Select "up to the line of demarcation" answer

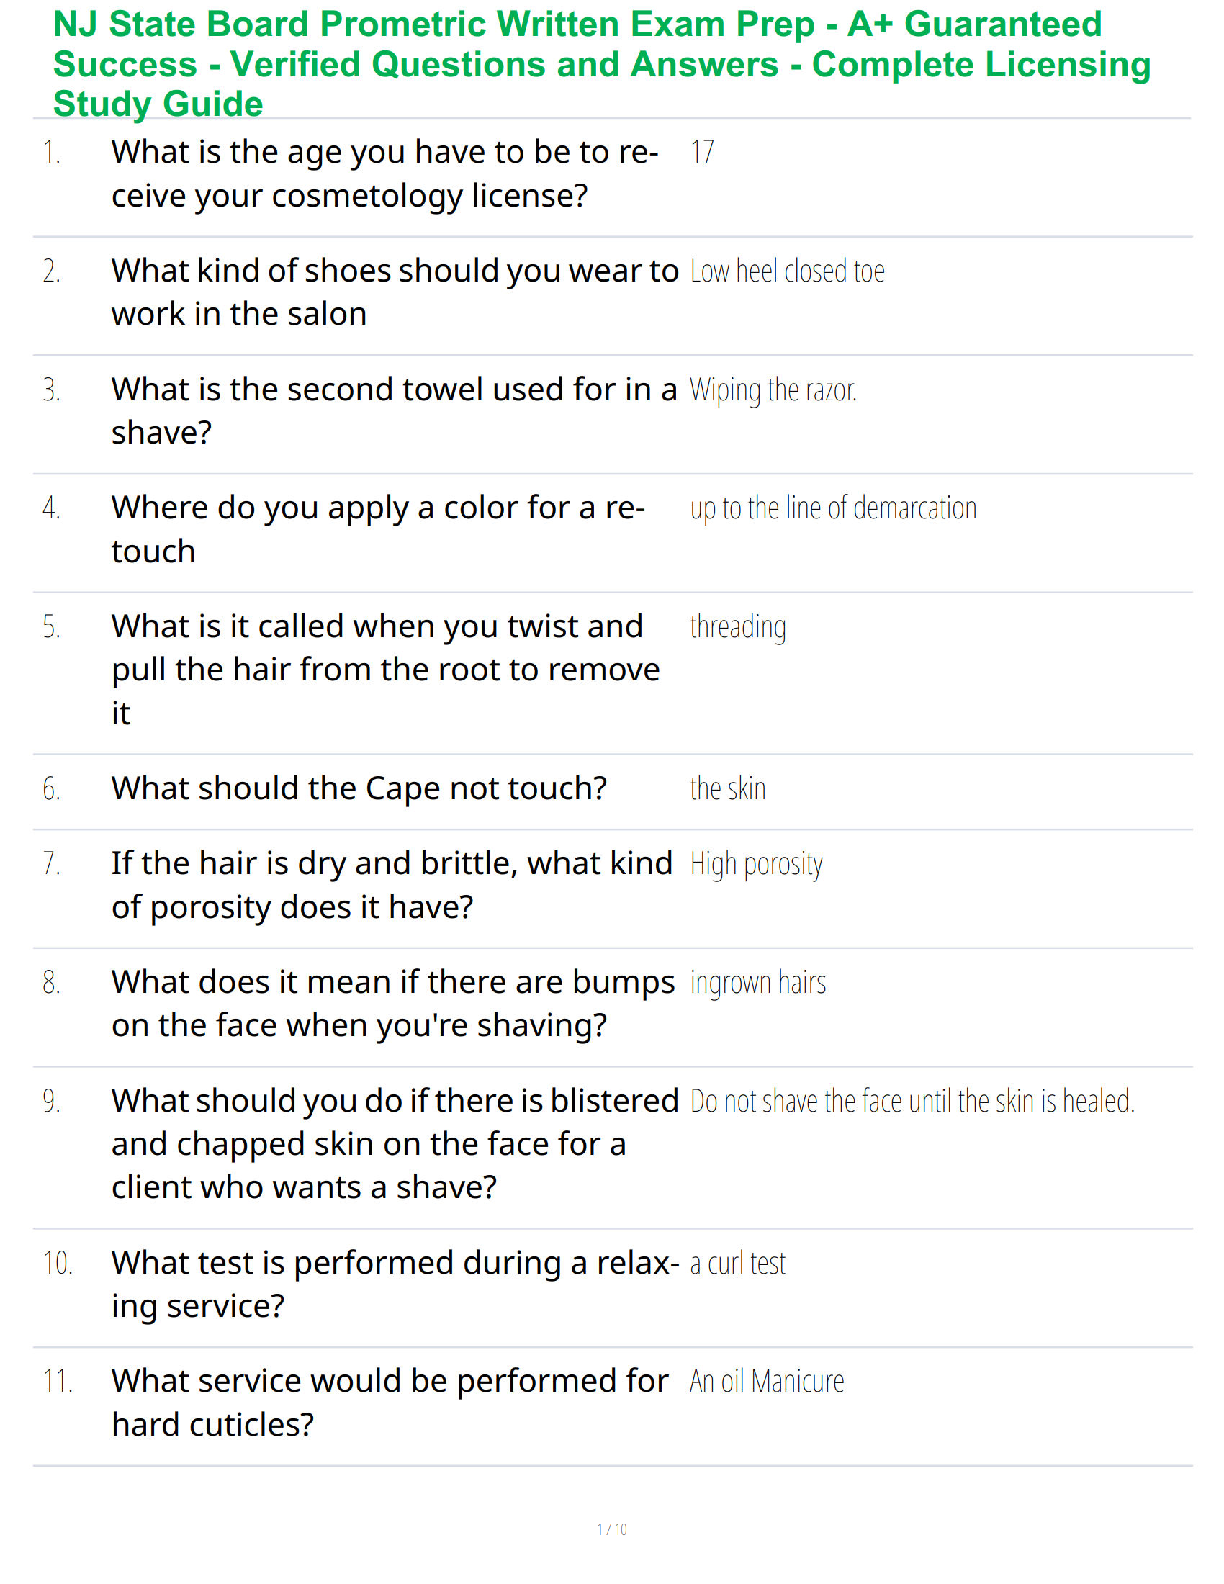click(x=832, y=508)
